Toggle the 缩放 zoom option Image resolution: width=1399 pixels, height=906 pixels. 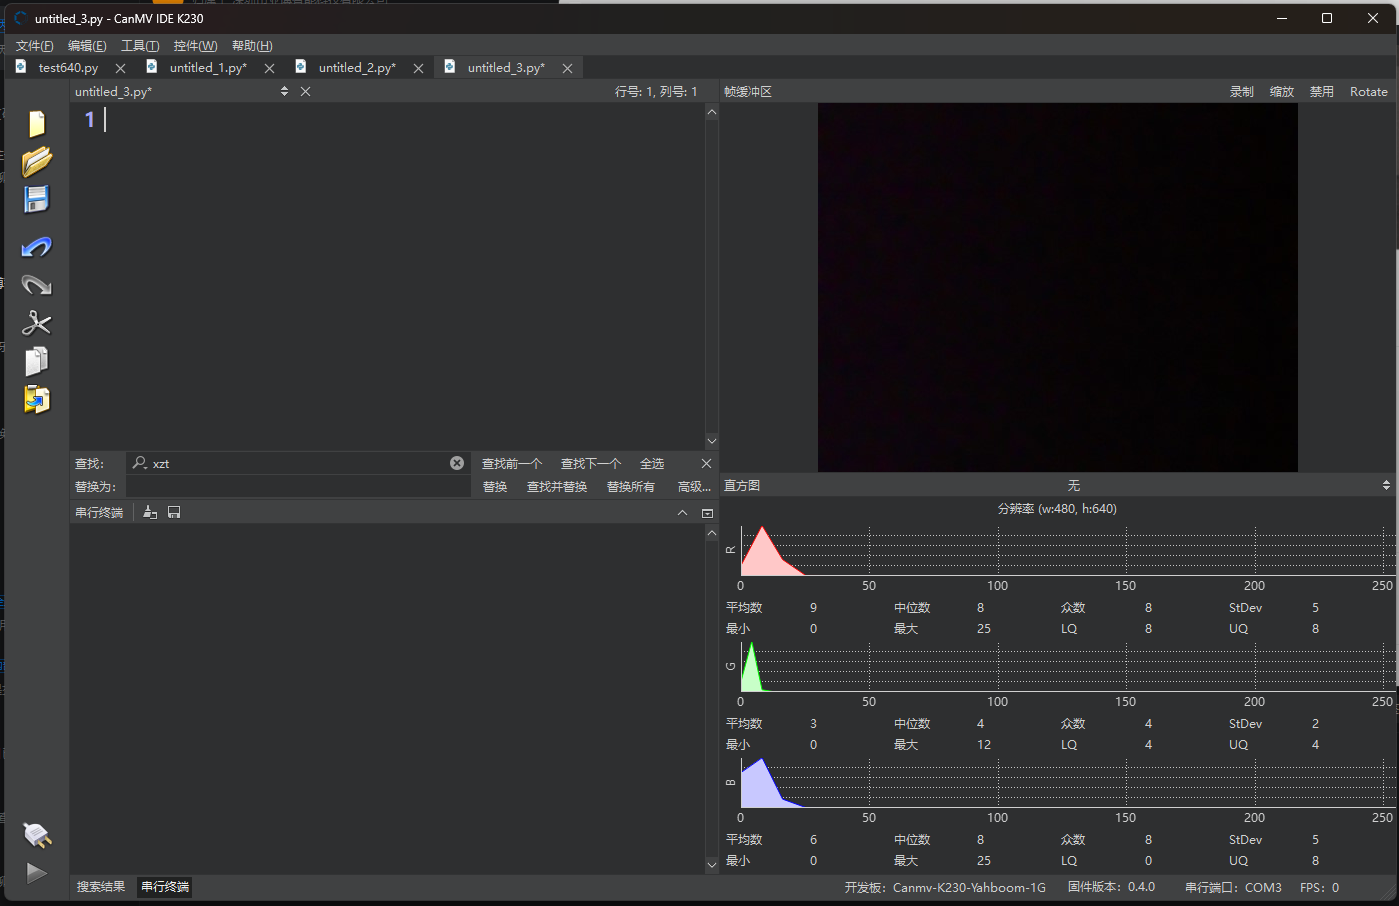1281,92
